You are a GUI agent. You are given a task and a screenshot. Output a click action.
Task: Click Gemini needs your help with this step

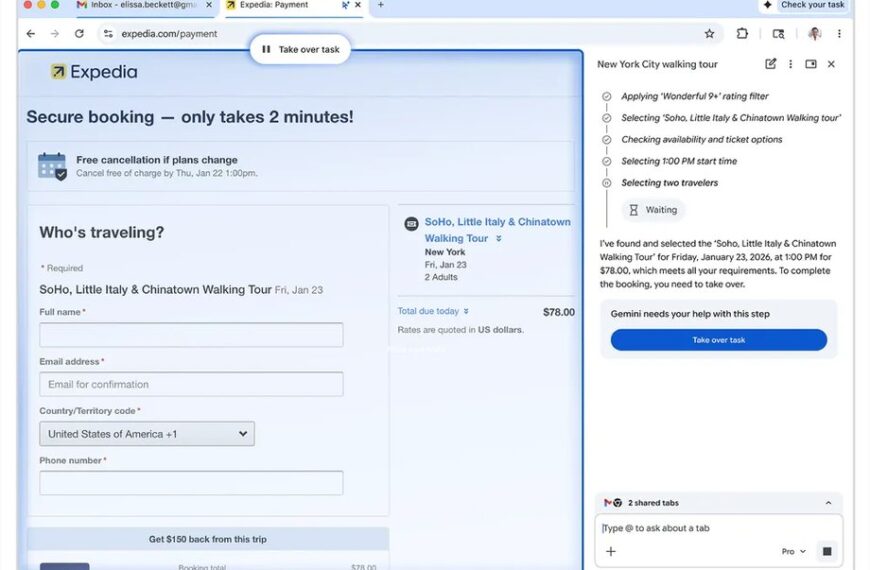(x=690, y=314)
